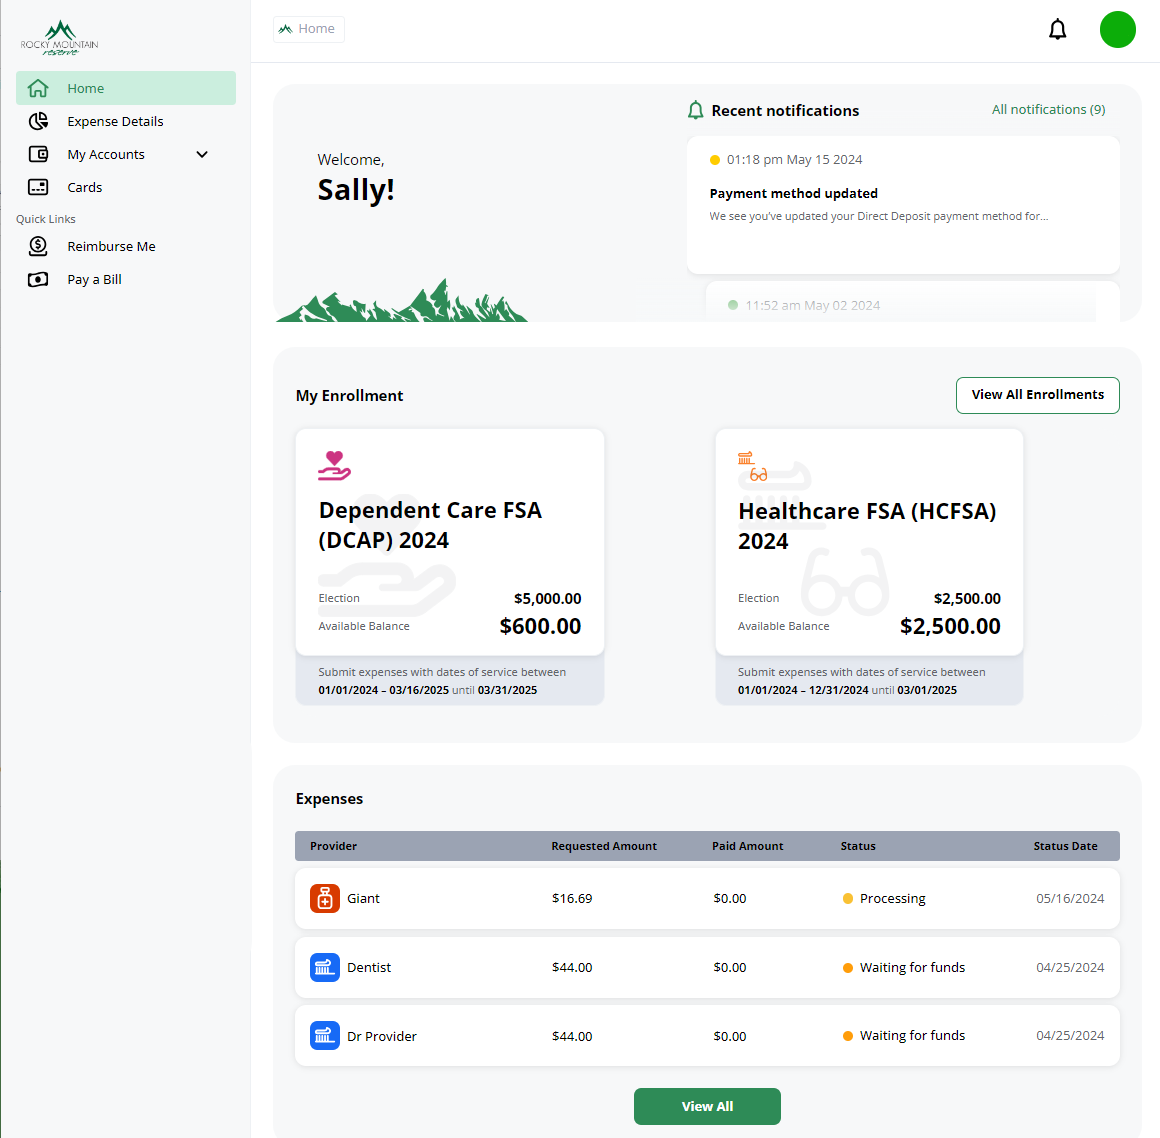
Task: Open the Pay a Bill quick link
Action: click(94, 279)
